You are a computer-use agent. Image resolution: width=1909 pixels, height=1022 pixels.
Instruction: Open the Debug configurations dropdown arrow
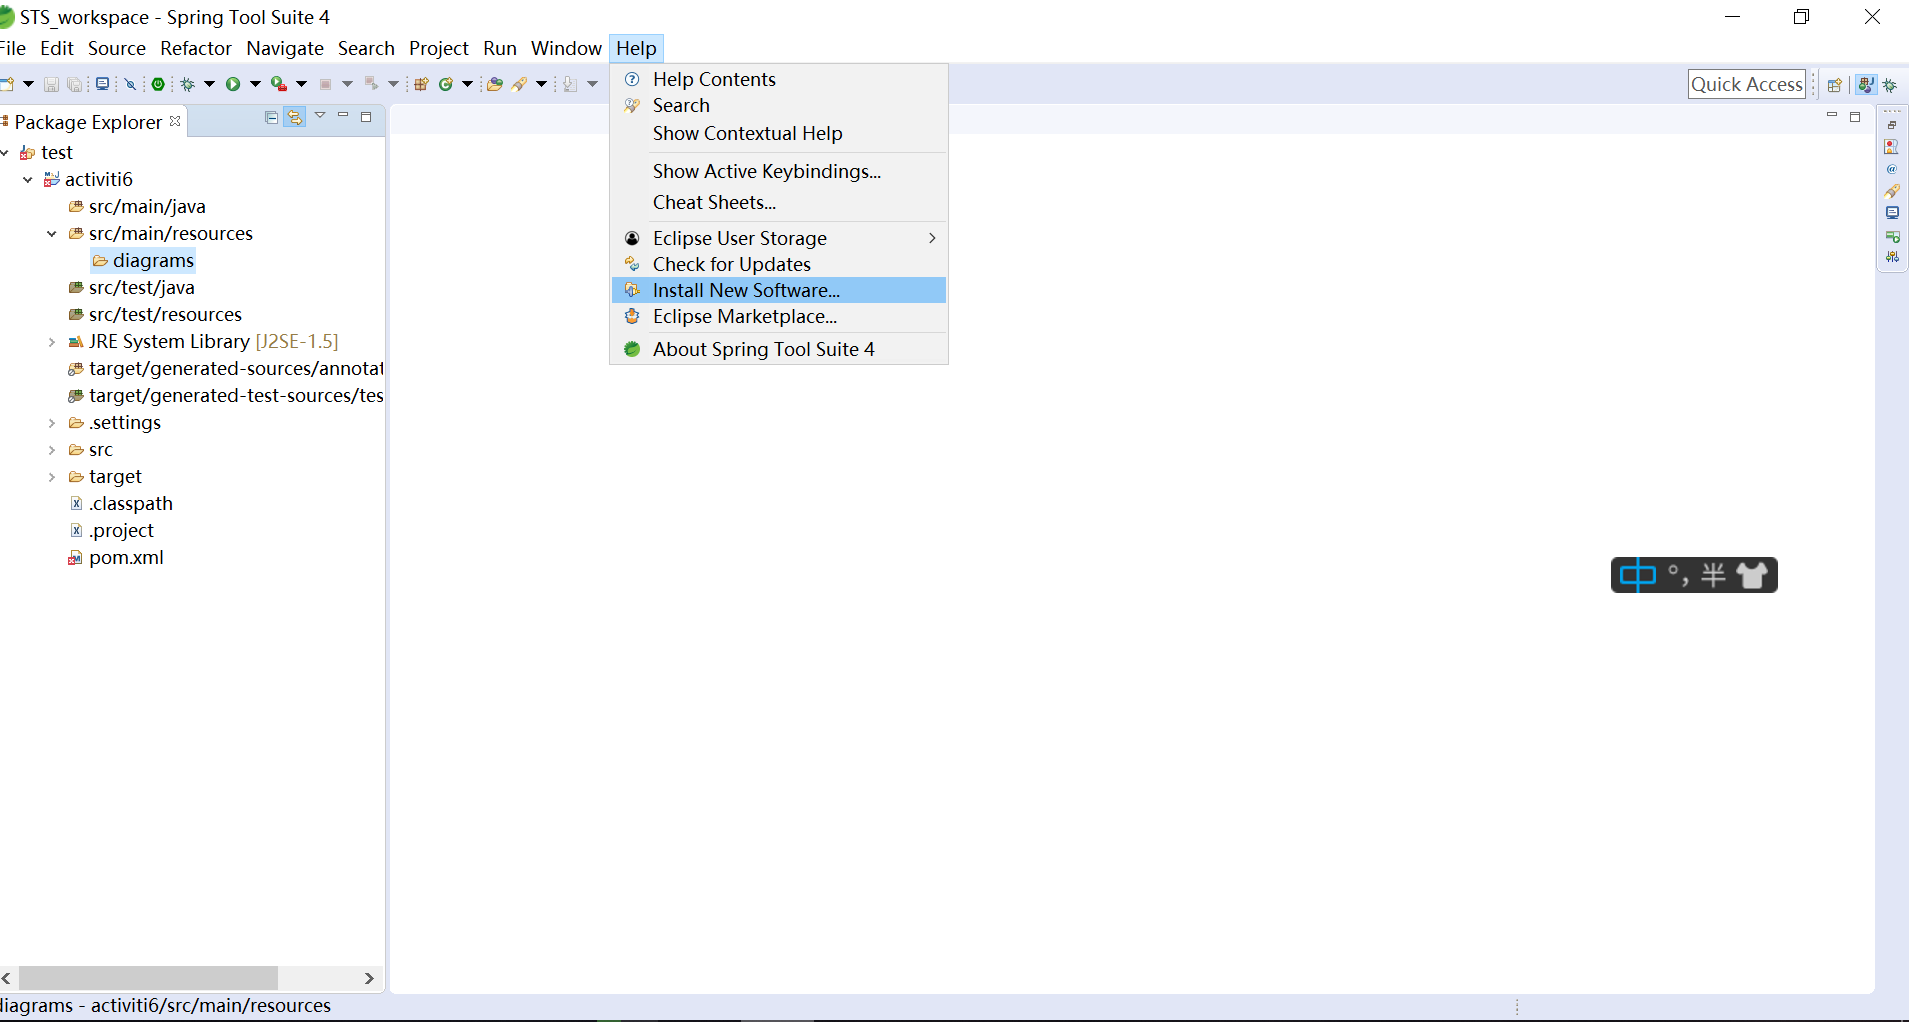(209, 84)
